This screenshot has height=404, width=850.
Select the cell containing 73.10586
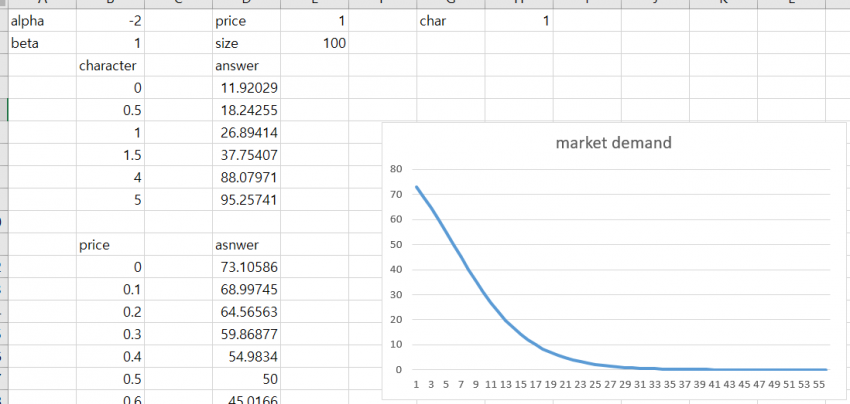(x=247, y=267)
